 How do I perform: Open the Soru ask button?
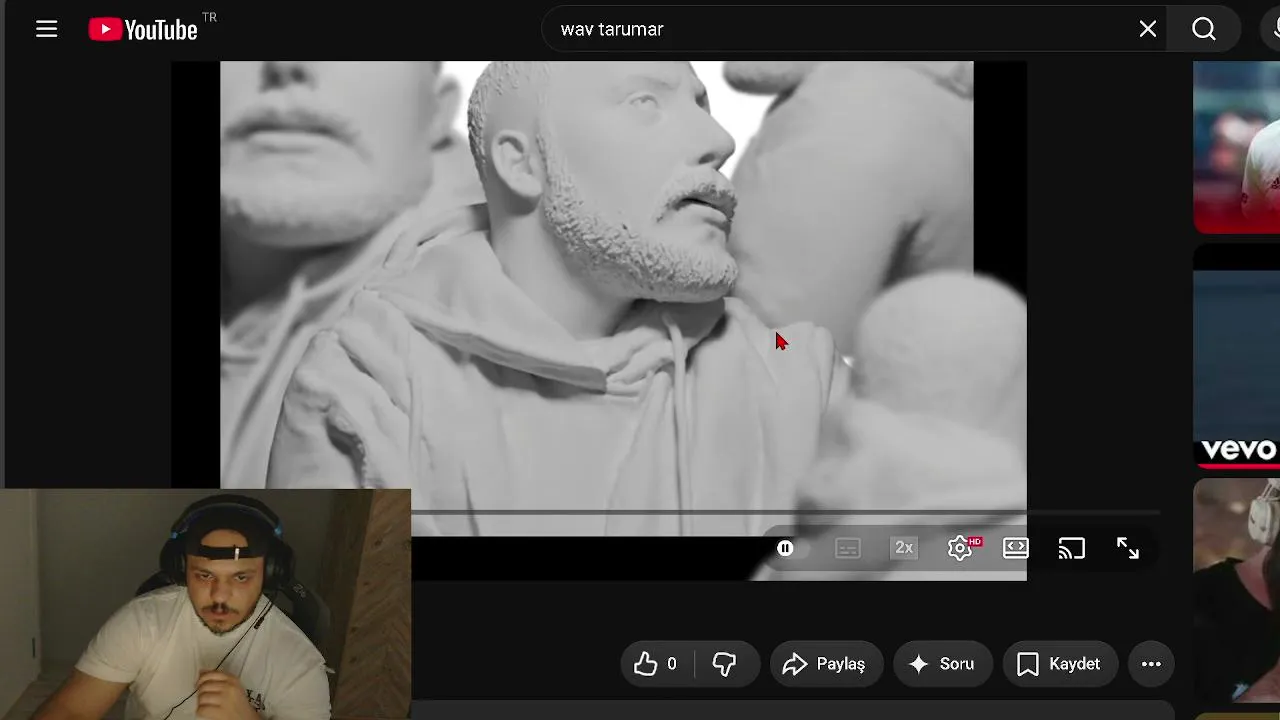coord(942,664)
